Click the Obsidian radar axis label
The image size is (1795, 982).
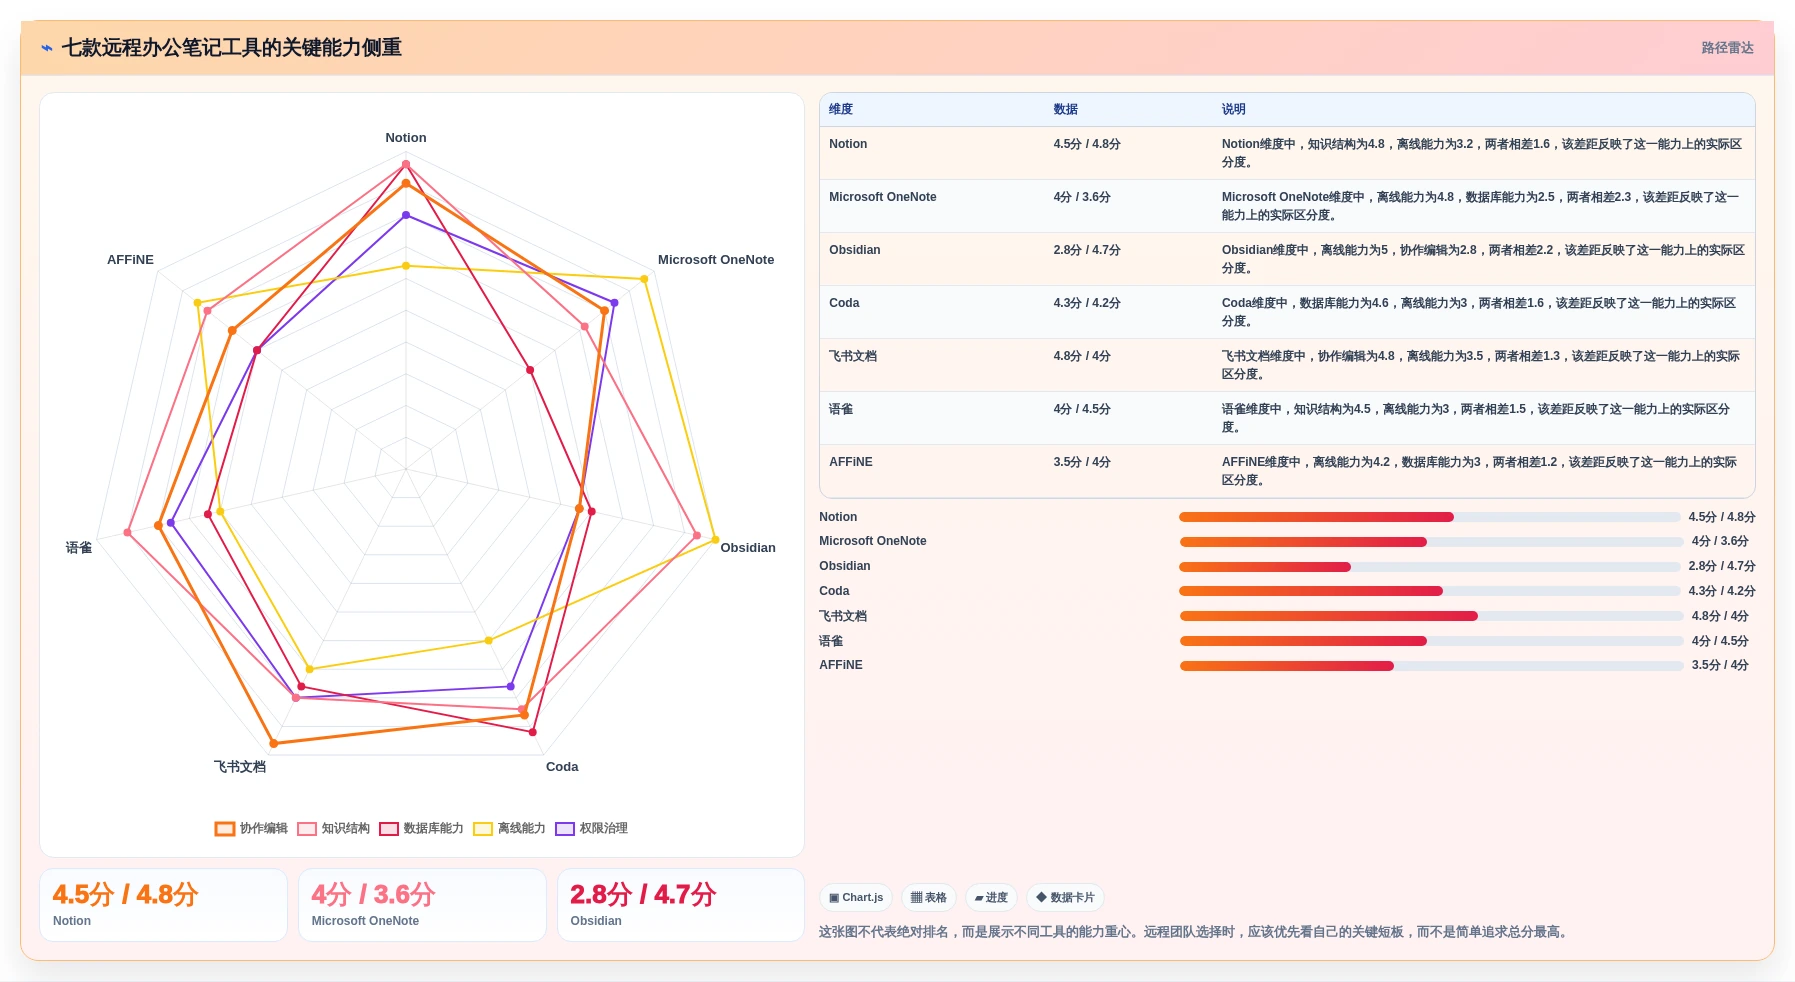[x=748, y=548]
